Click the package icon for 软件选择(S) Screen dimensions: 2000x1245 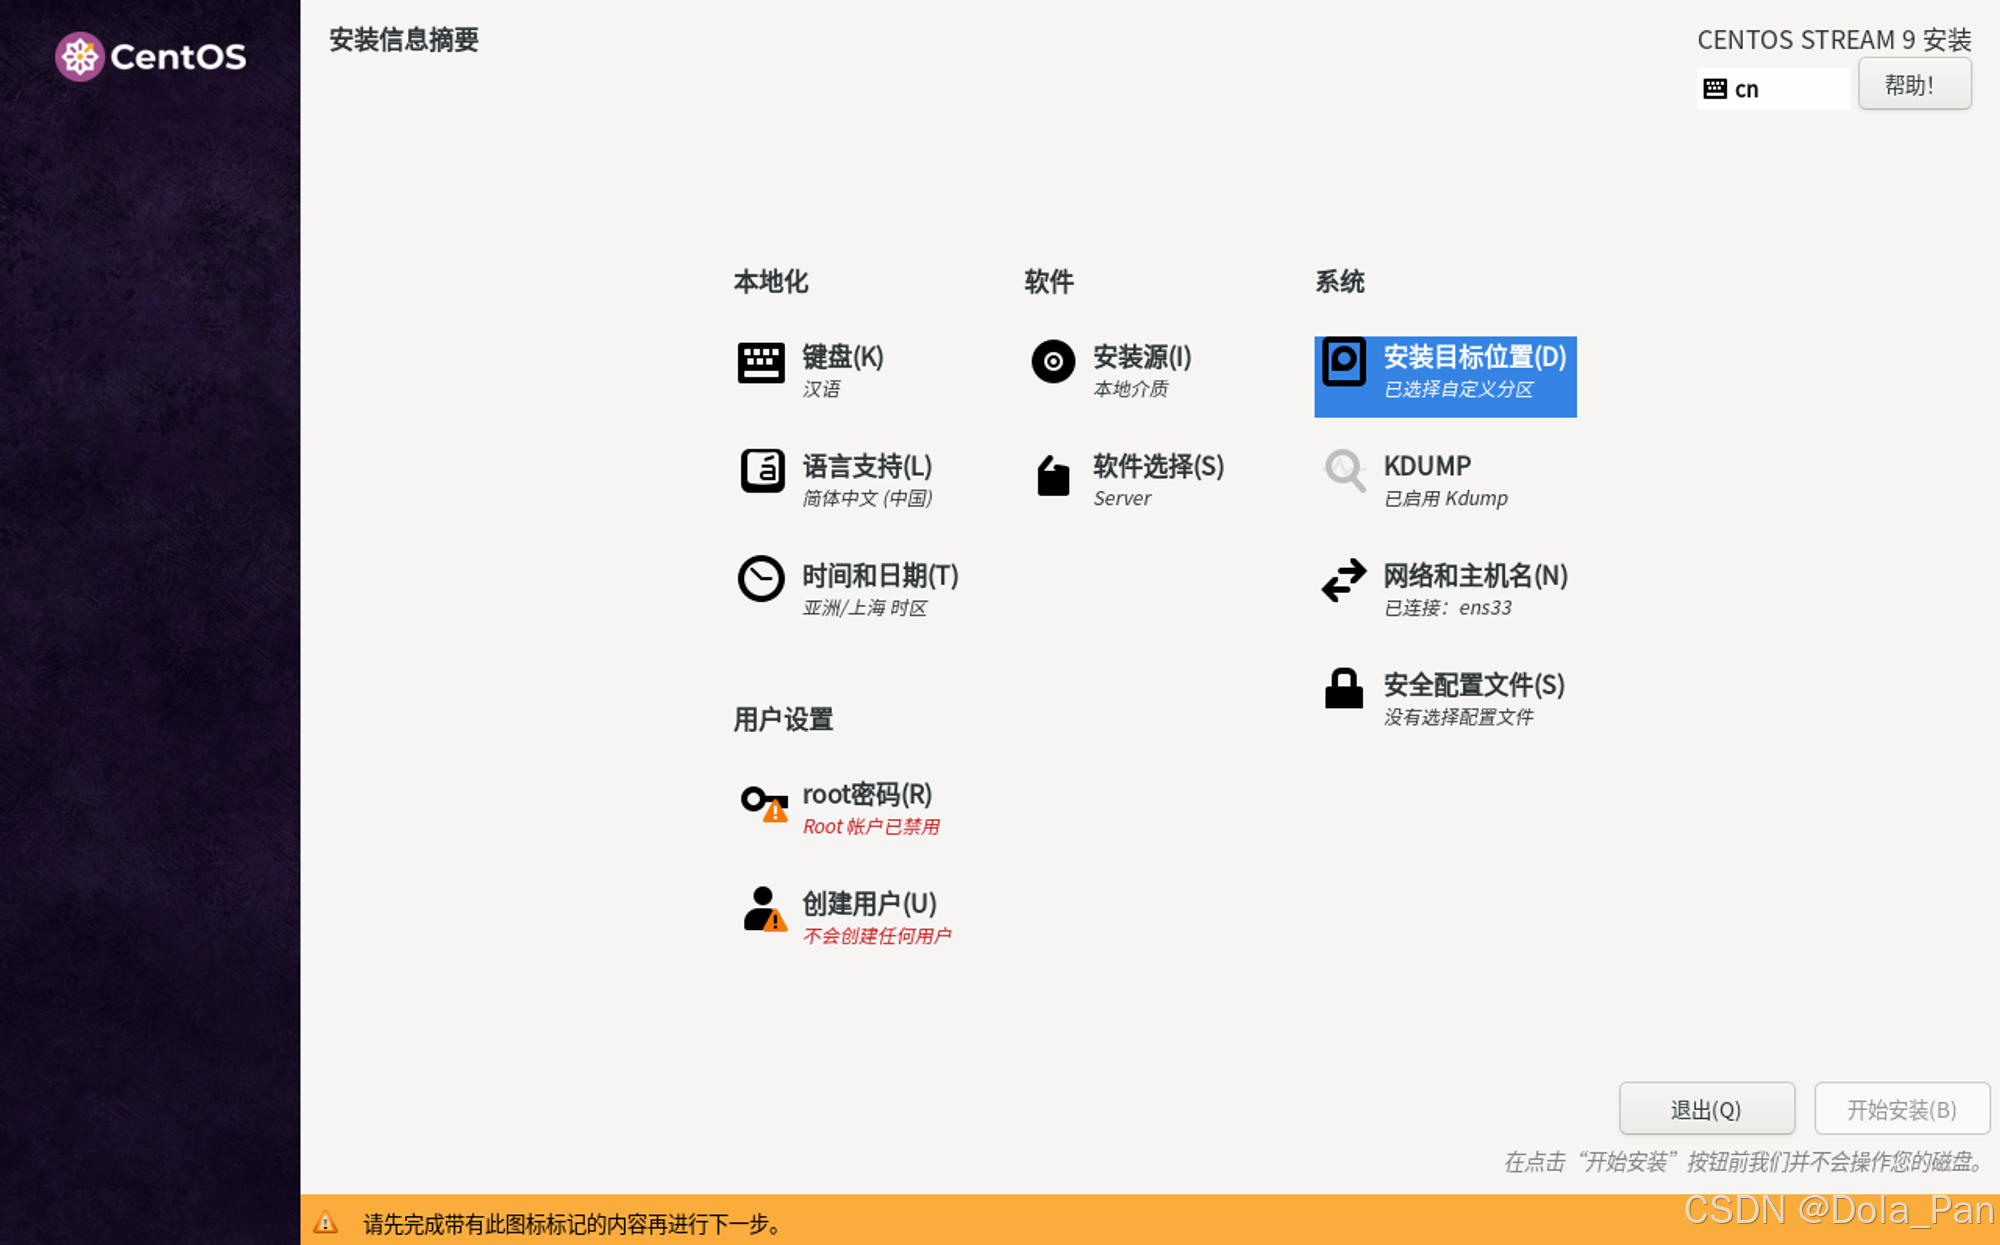point(1053,475)
